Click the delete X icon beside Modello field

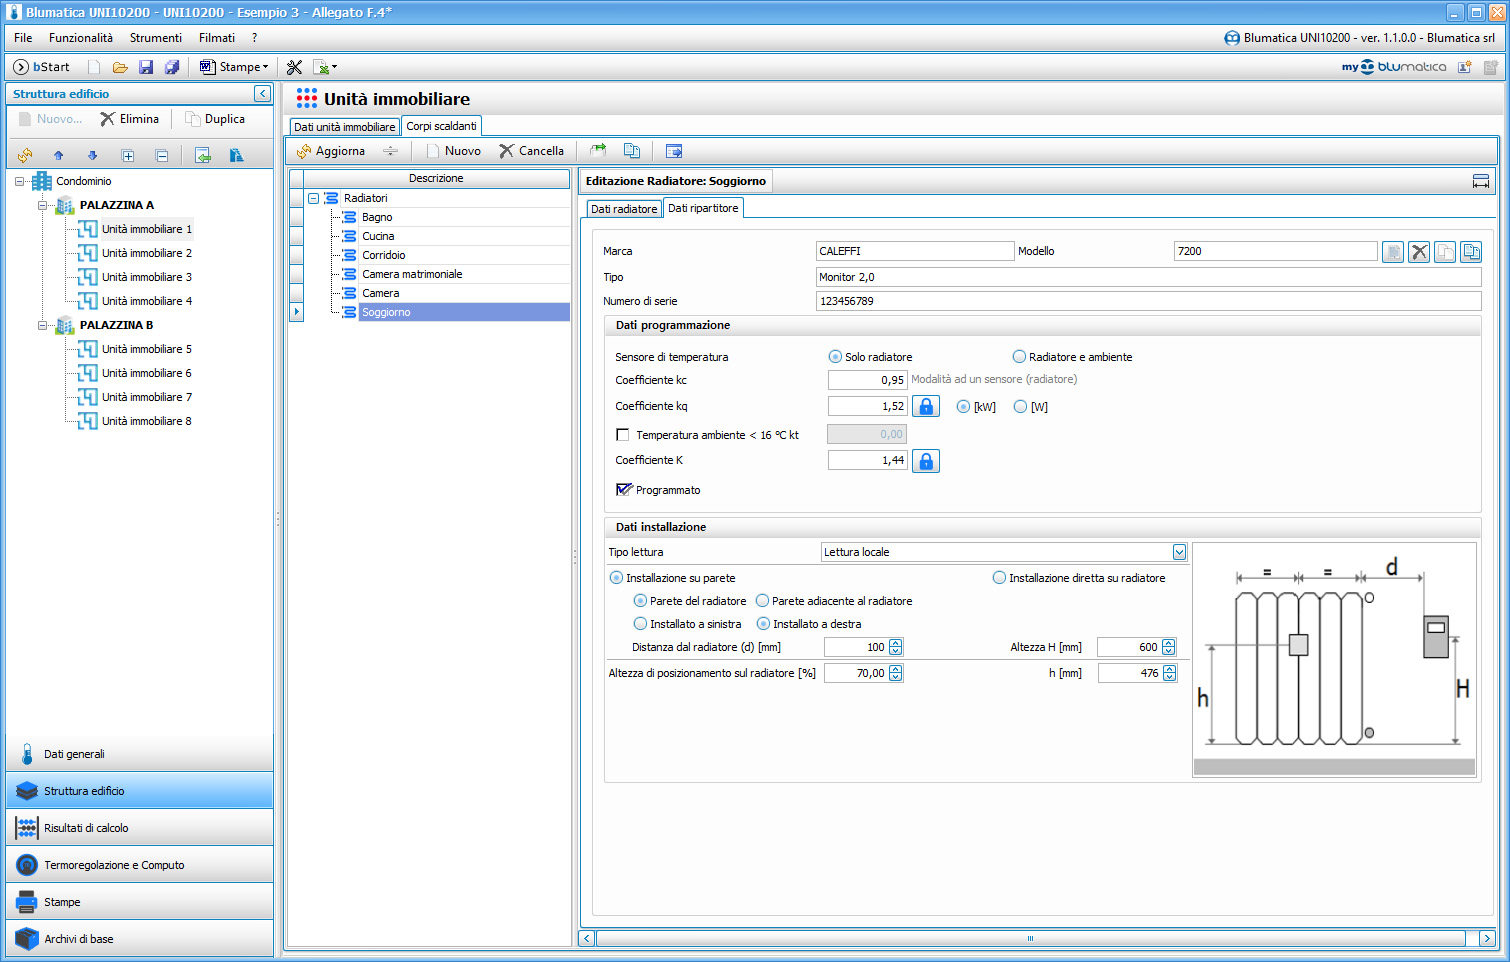tap(1419, 252)
